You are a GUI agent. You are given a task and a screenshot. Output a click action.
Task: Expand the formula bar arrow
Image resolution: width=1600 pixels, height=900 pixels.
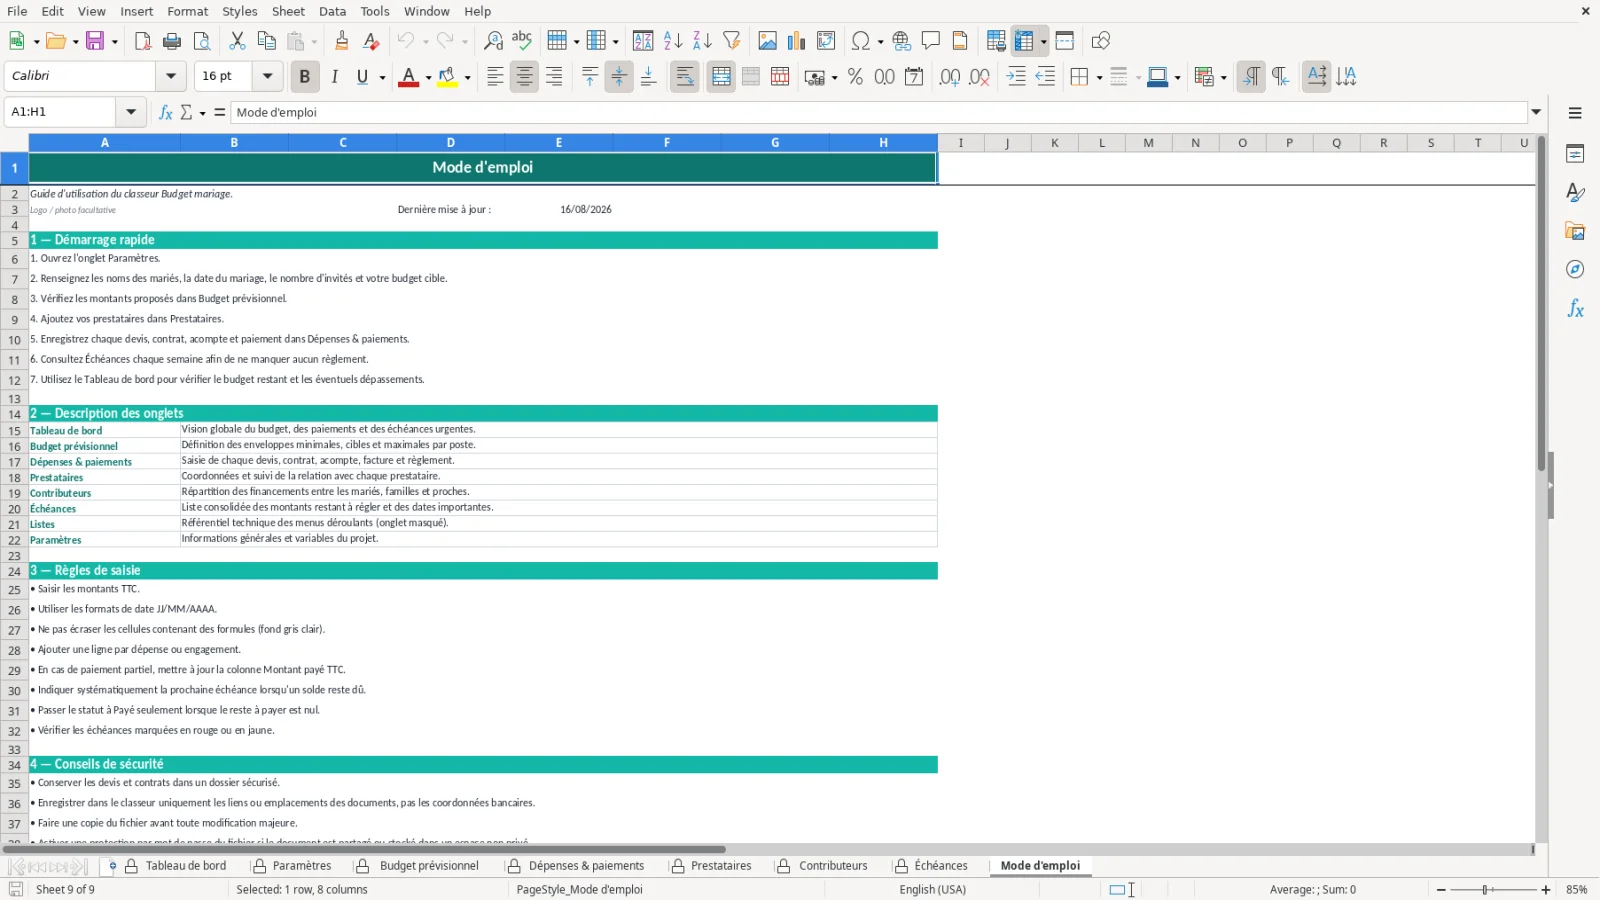coord(1536,112)
